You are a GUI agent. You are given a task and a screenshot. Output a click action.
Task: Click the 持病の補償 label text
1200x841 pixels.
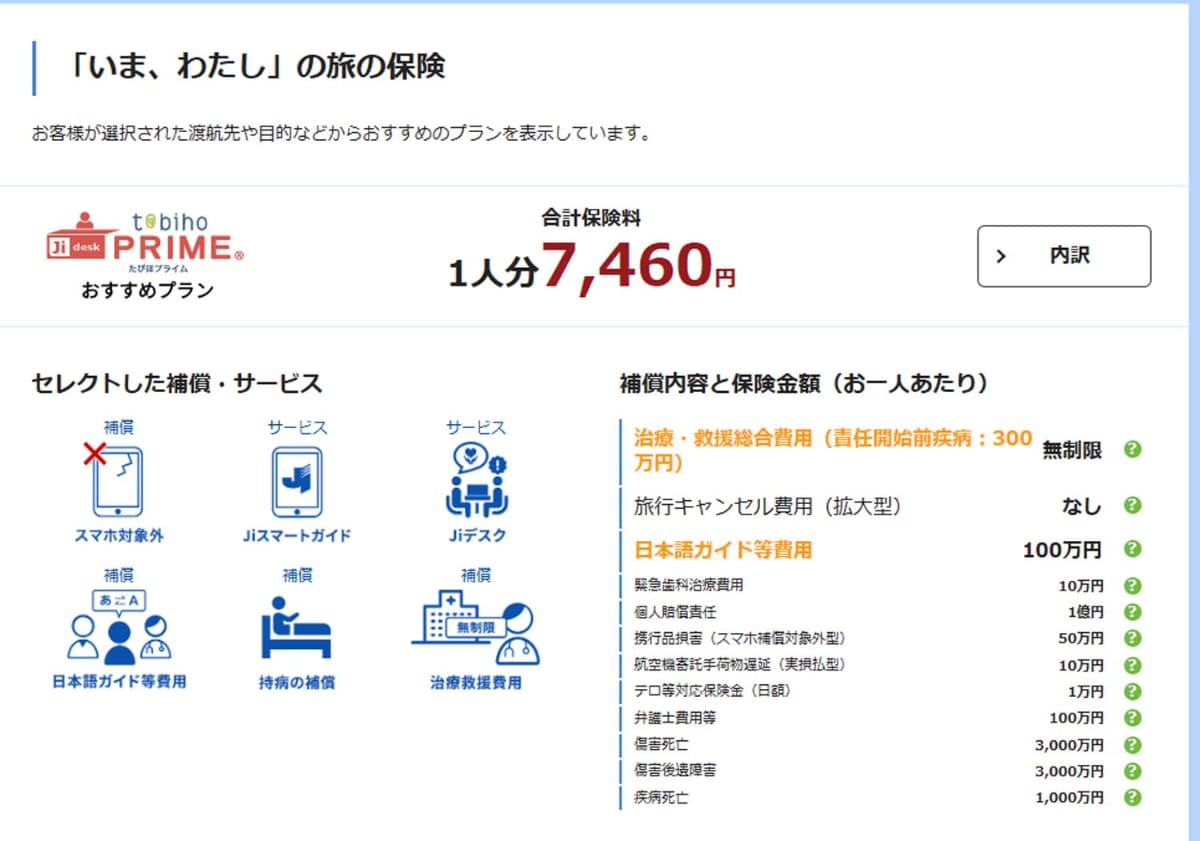pyautogui.click(x=296, y=683)
